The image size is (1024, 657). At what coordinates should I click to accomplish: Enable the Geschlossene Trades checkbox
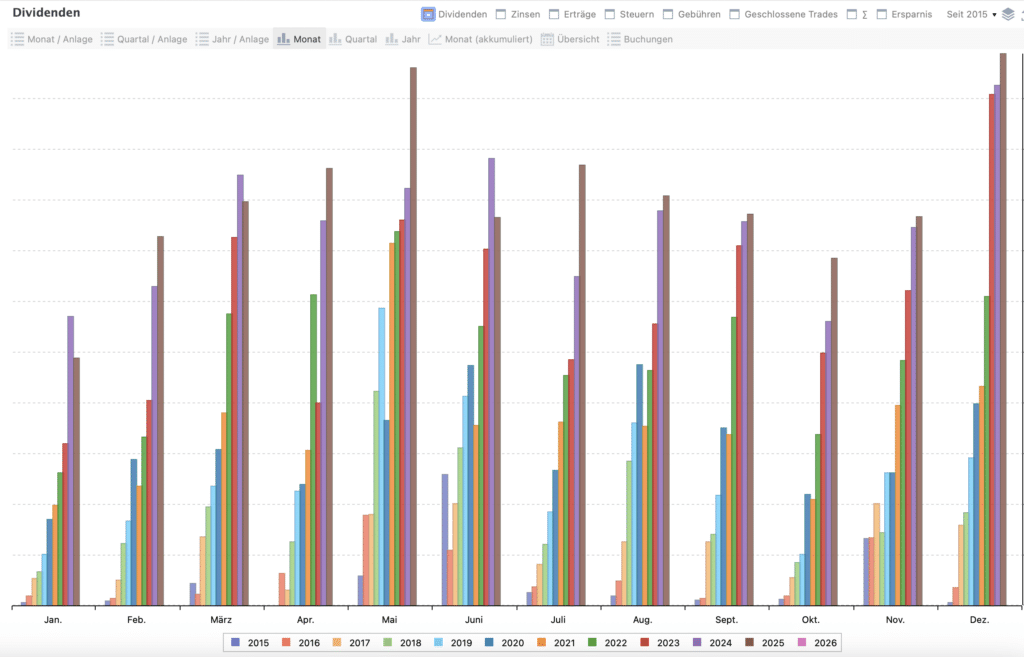coord(735,14)
